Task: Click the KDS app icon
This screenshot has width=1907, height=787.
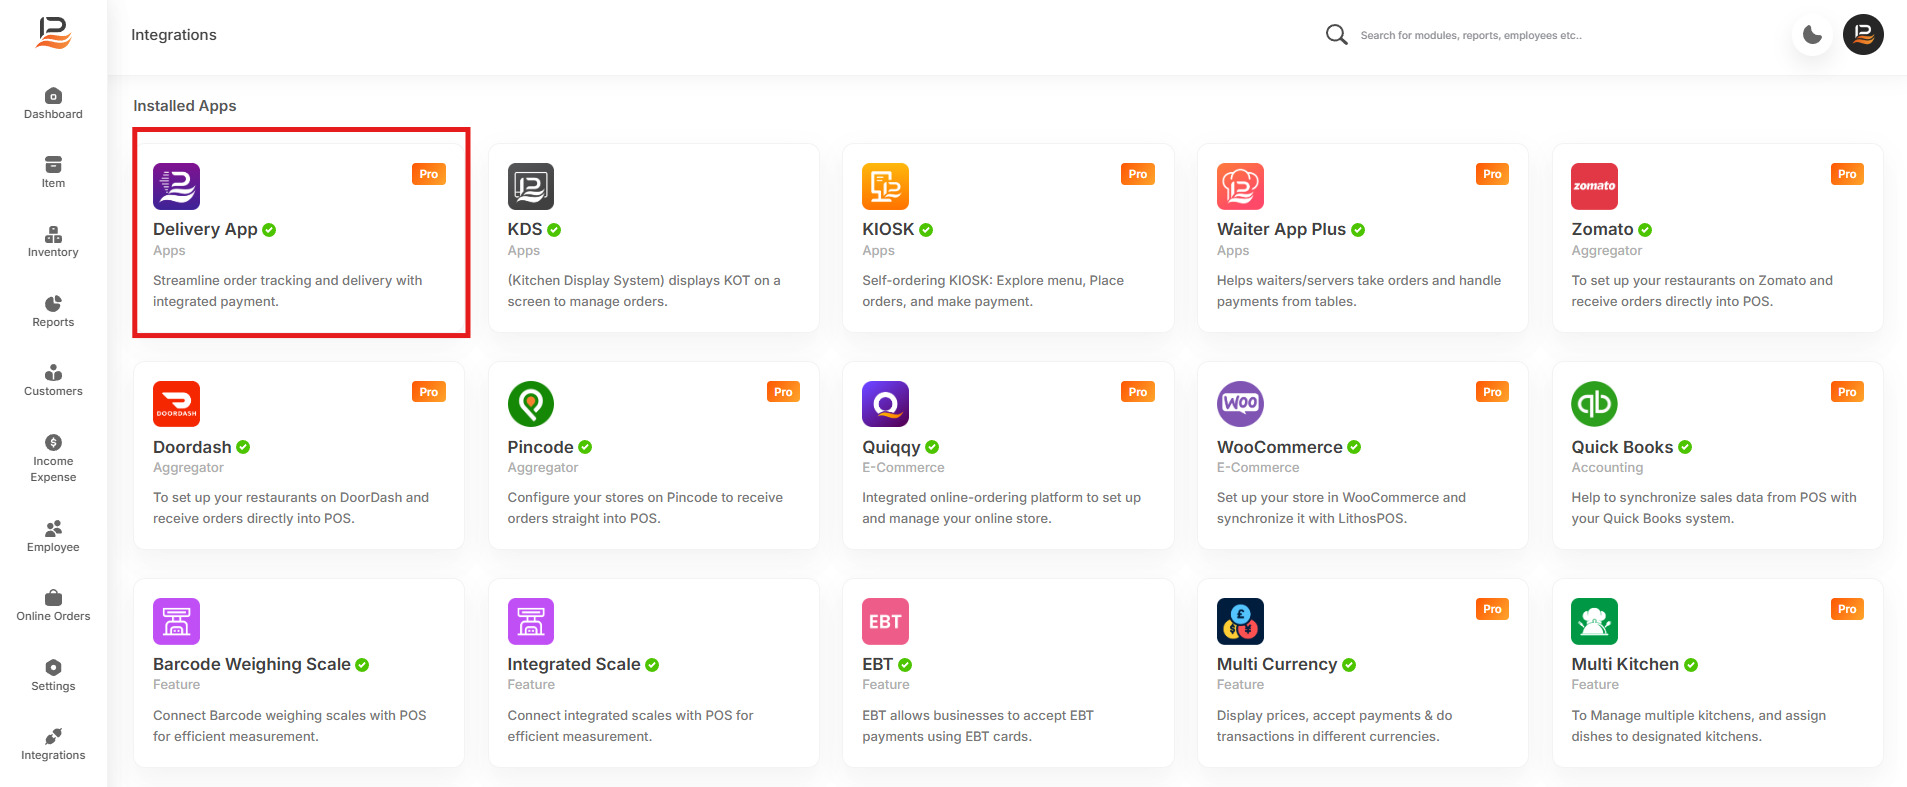Action: (531, 186)
